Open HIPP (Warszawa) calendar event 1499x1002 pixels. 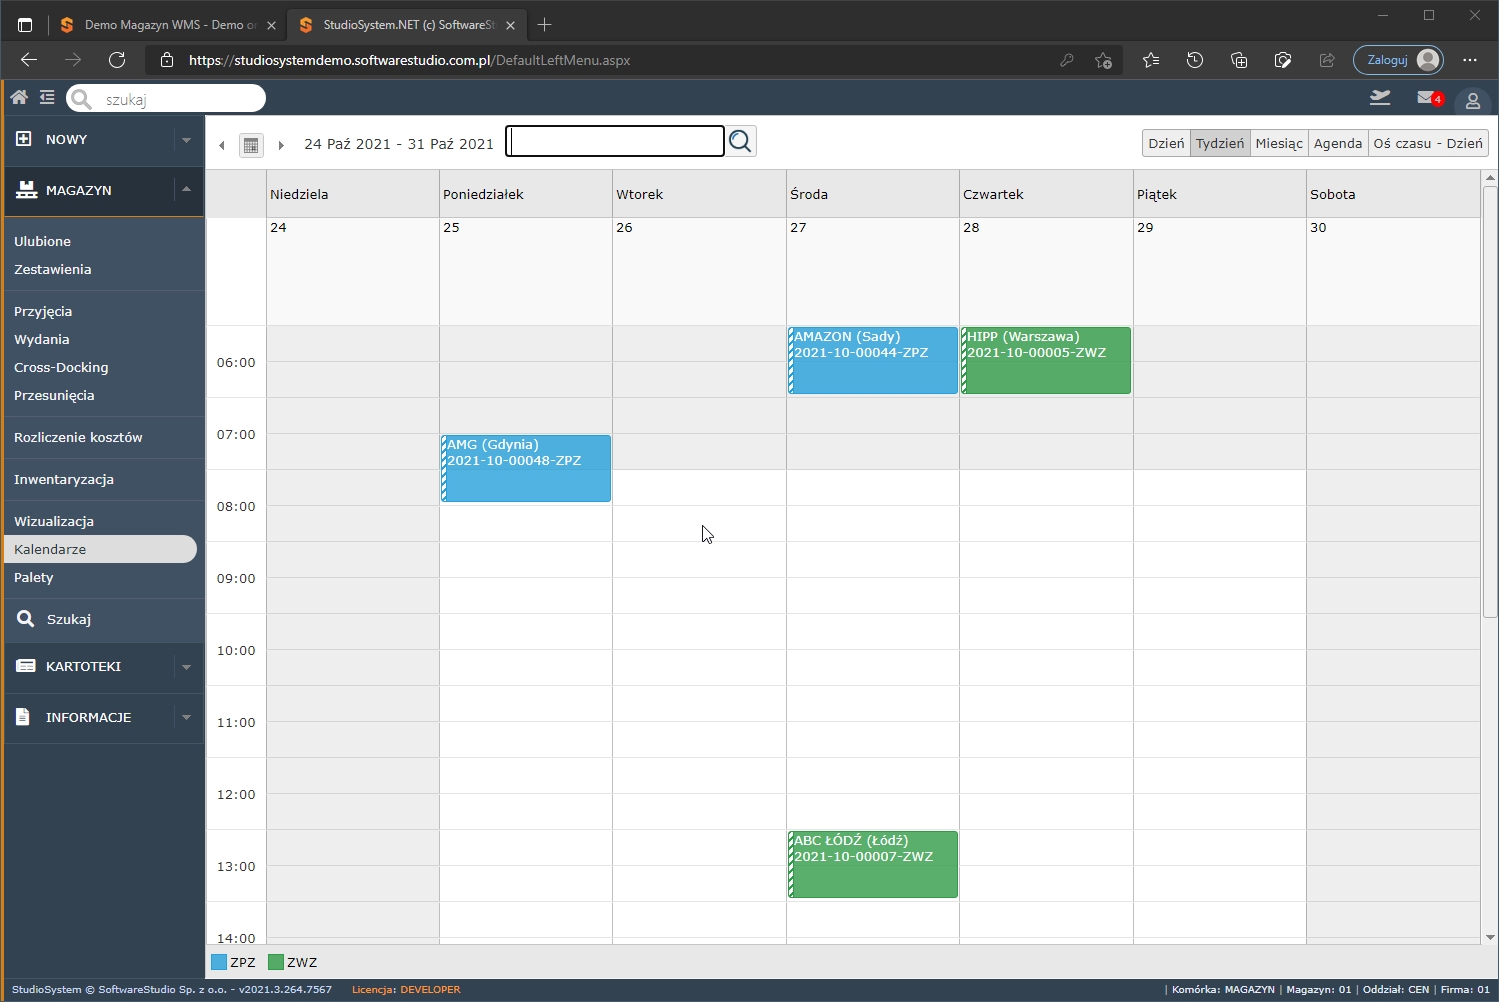tap(1046, 360)
